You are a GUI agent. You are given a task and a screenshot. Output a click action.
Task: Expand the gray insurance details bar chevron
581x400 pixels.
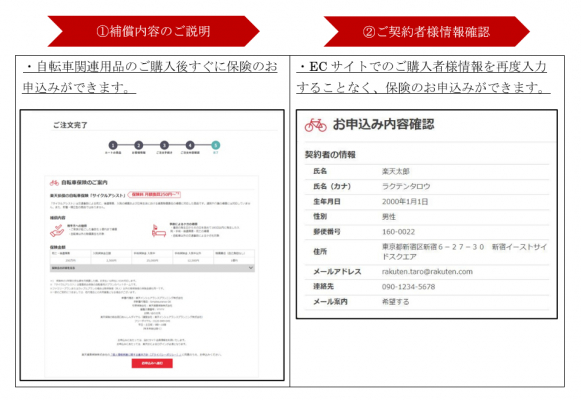(250, 267)
